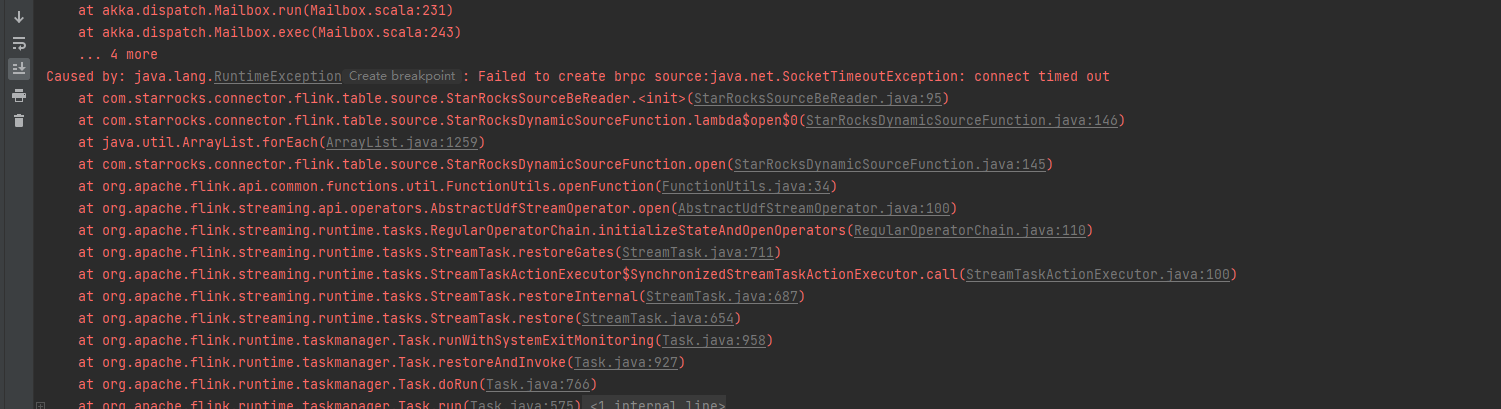This screenshot has width=1501, height=409.
Task: Click the Create breakpoint button
Action: pos(402,76)
